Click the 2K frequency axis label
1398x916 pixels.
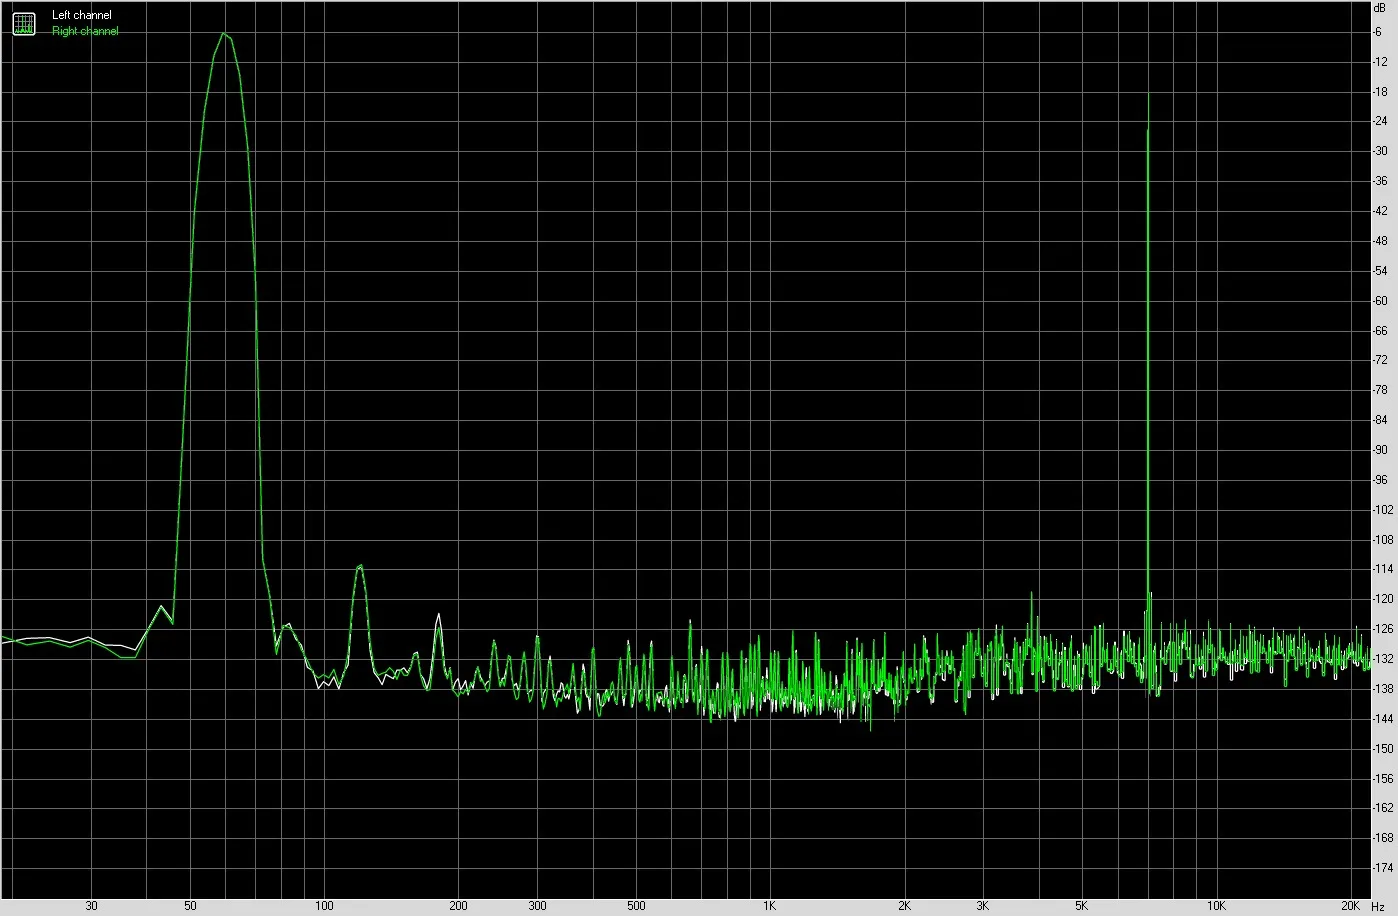(x=904, y=906)
